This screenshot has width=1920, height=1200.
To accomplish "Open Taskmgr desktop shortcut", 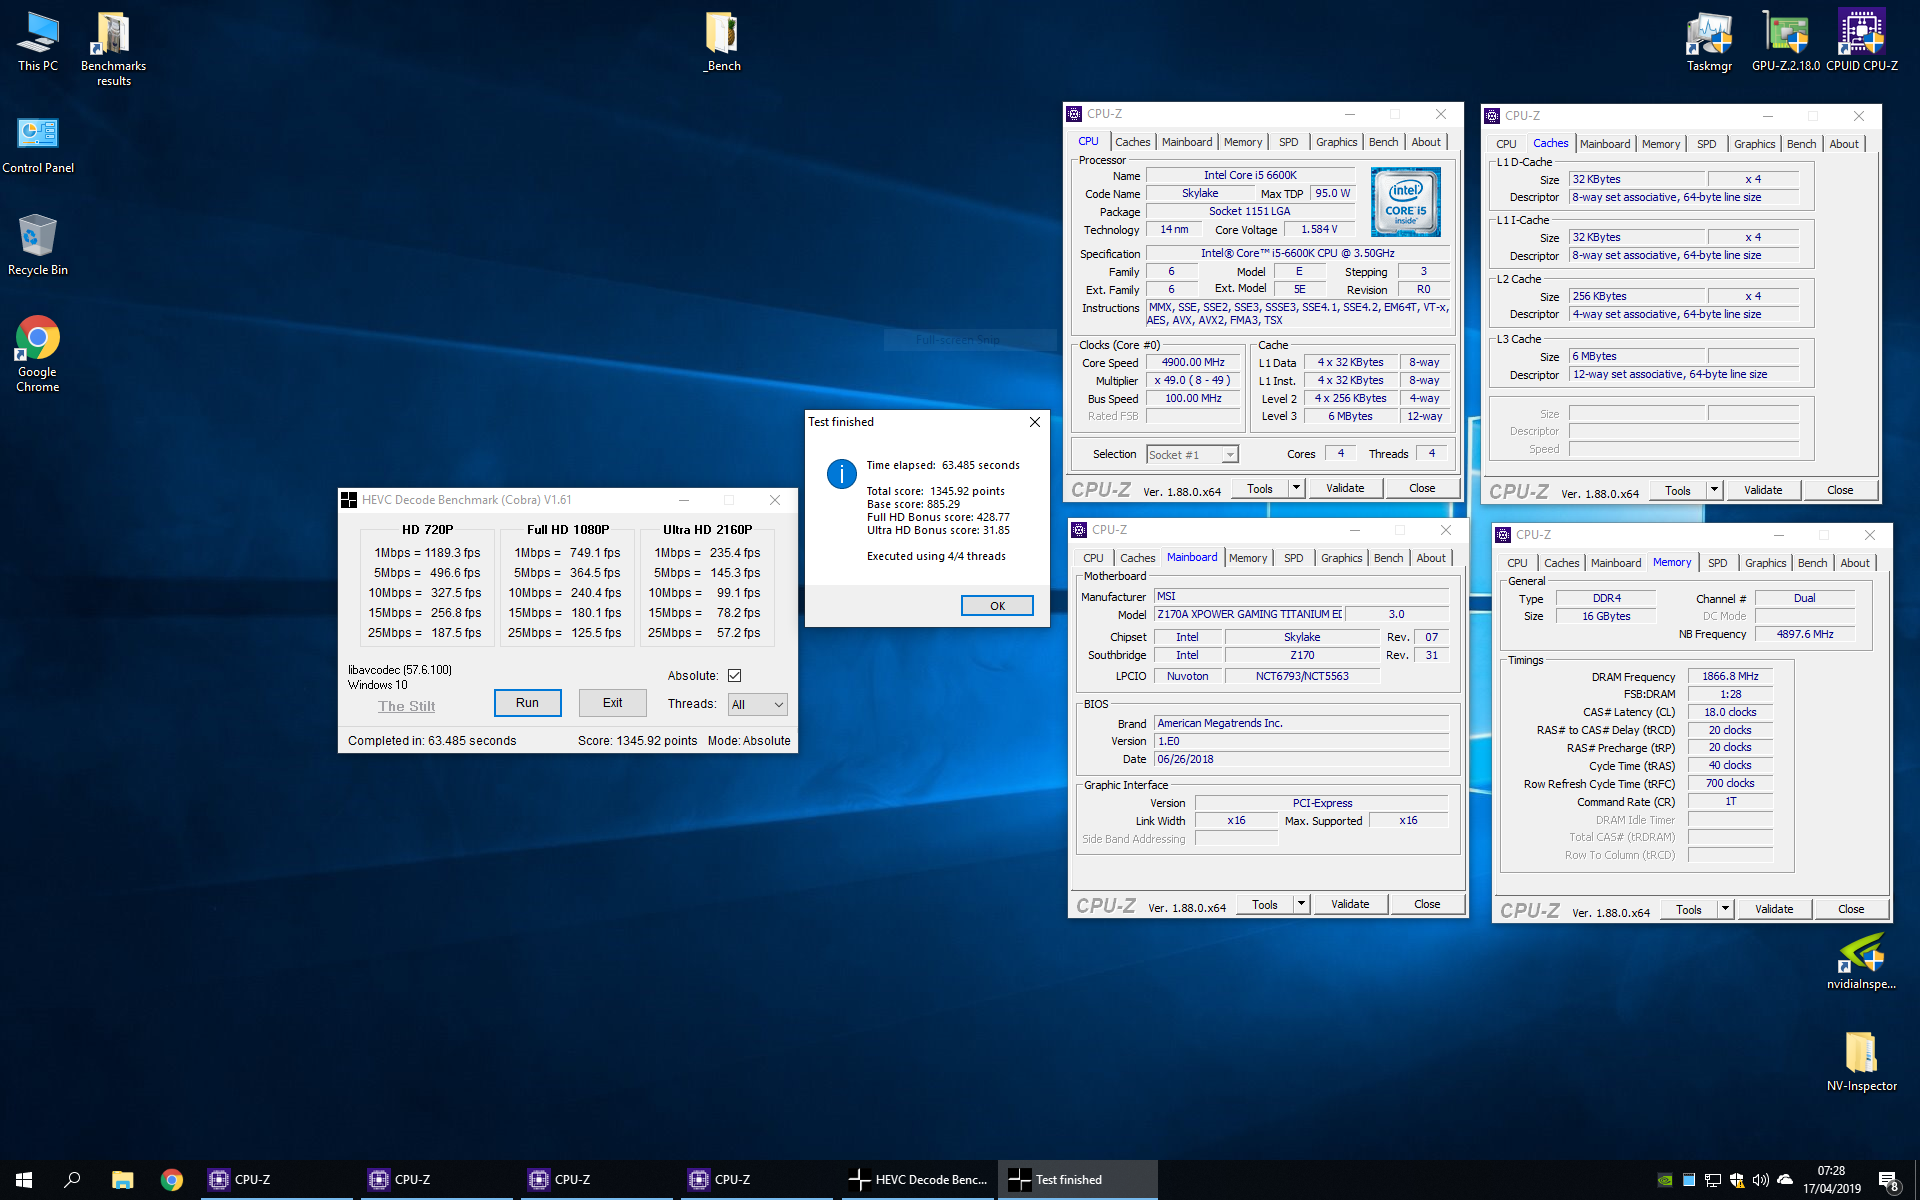I will 1709,42.
